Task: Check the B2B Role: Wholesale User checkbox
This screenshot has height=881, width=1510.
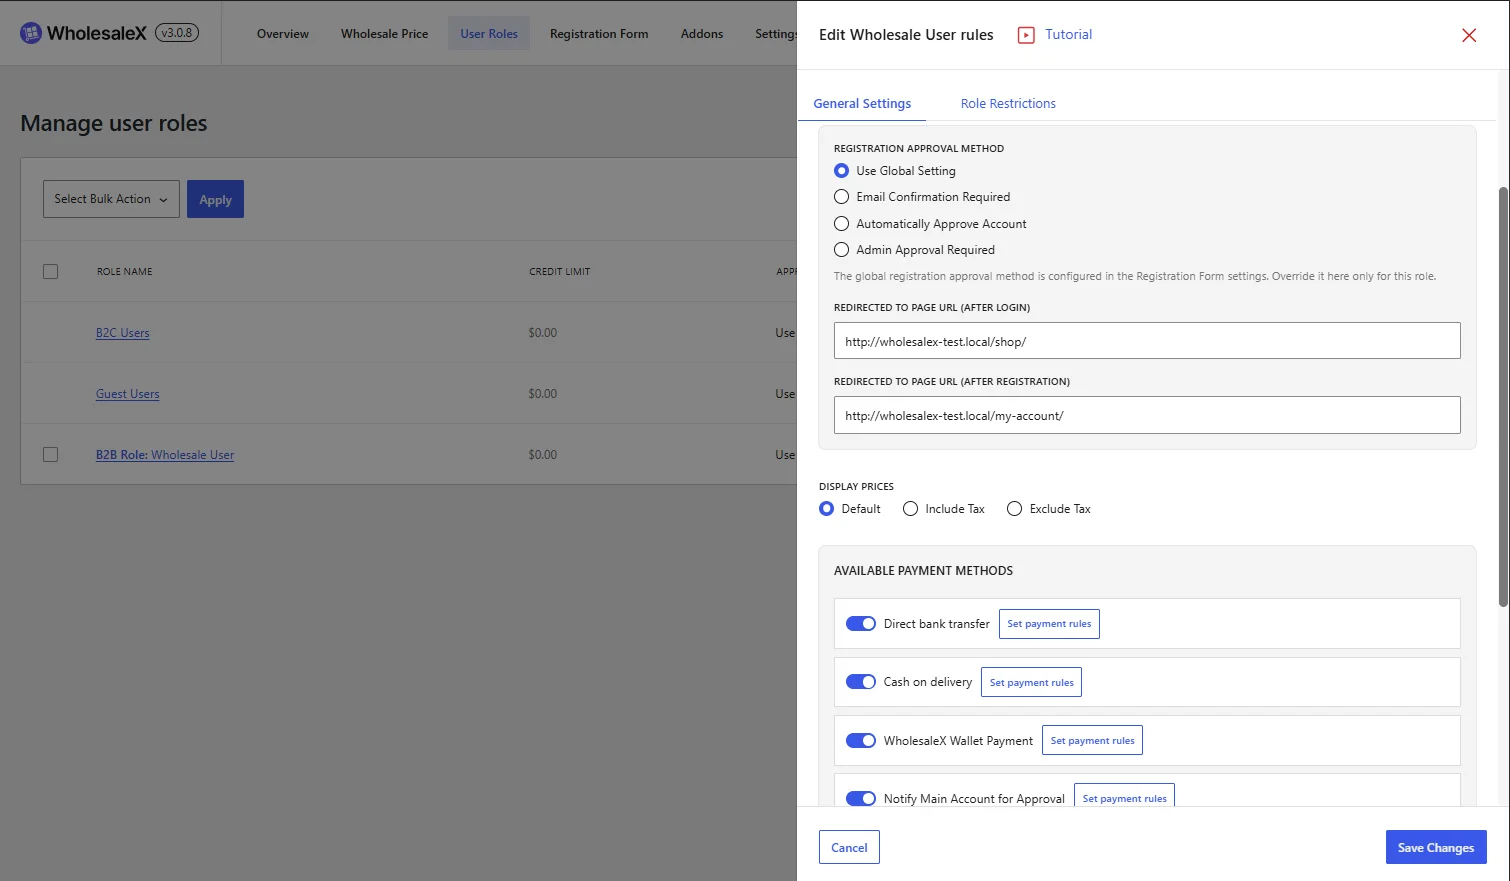Action: click(51, 454)
